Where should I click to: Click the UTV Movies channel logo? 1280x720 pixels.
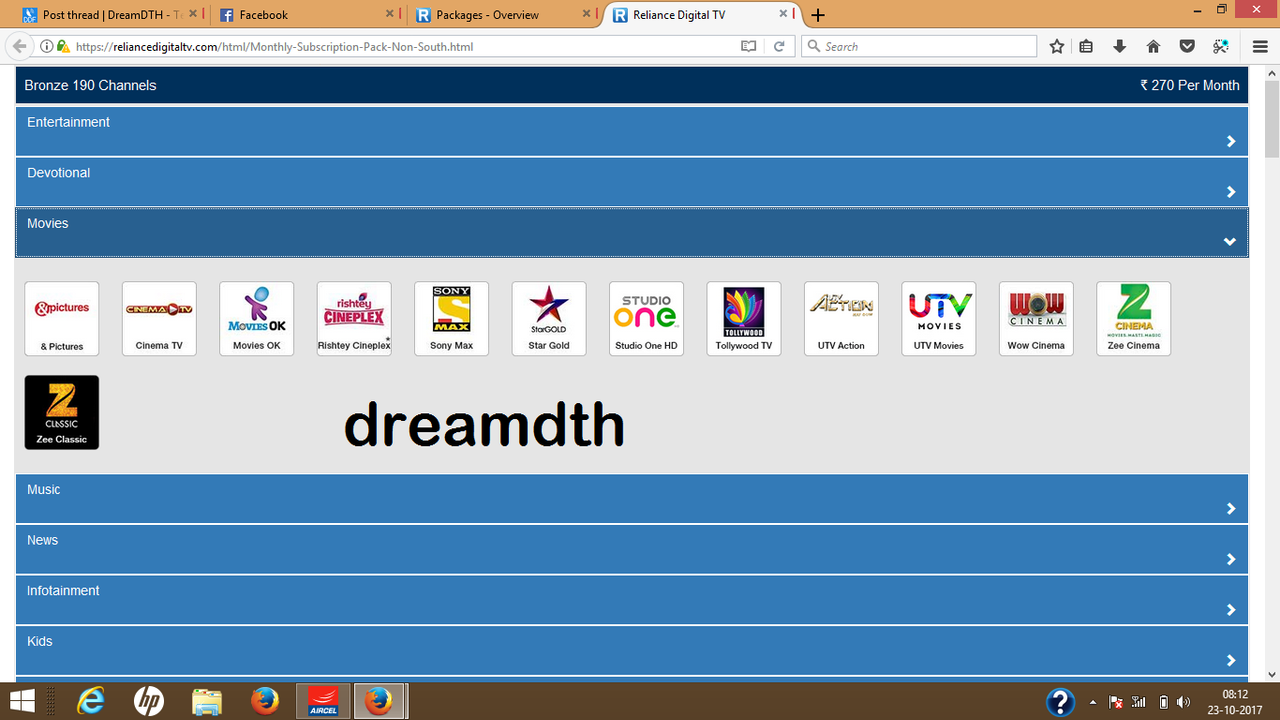coord(939,319)
